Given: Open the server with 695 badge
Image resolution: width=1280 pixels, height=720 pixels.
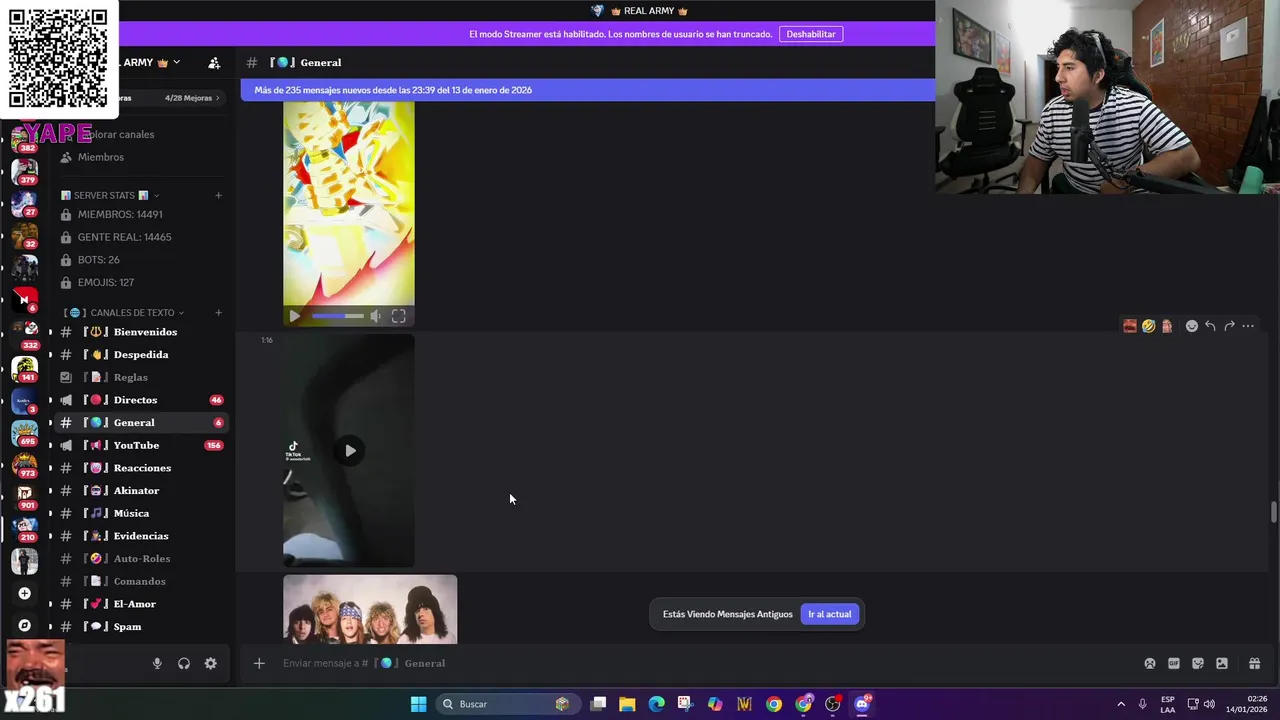Looking at the screenshot, I should (24, 432).
